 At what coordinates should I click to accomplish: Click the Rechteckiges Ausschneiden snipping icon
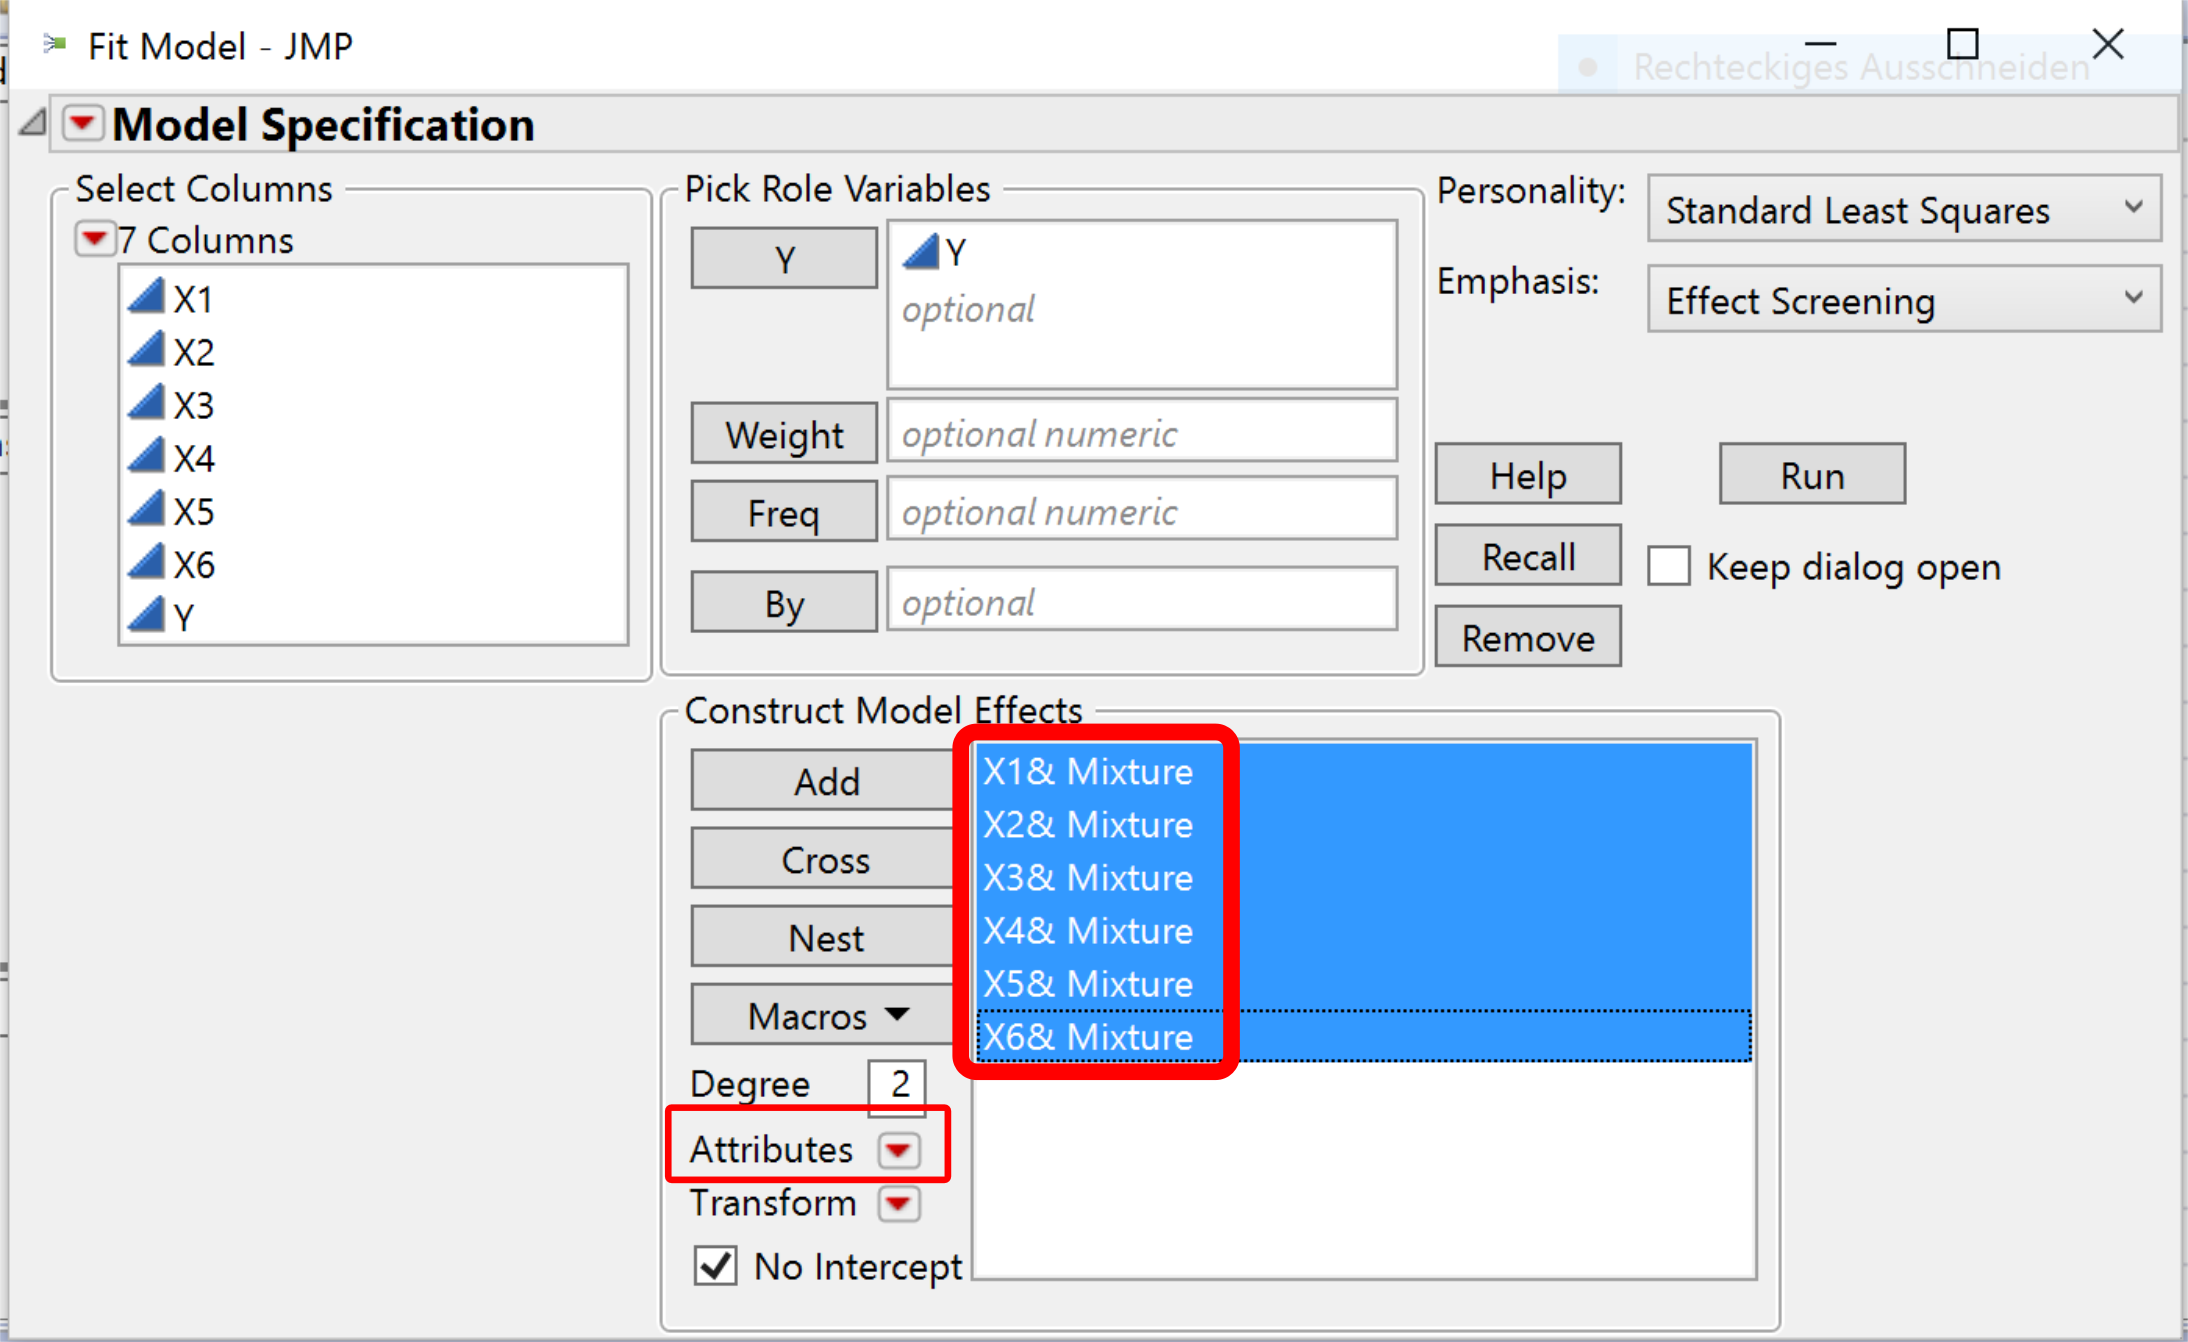(x=1589, y=65)
